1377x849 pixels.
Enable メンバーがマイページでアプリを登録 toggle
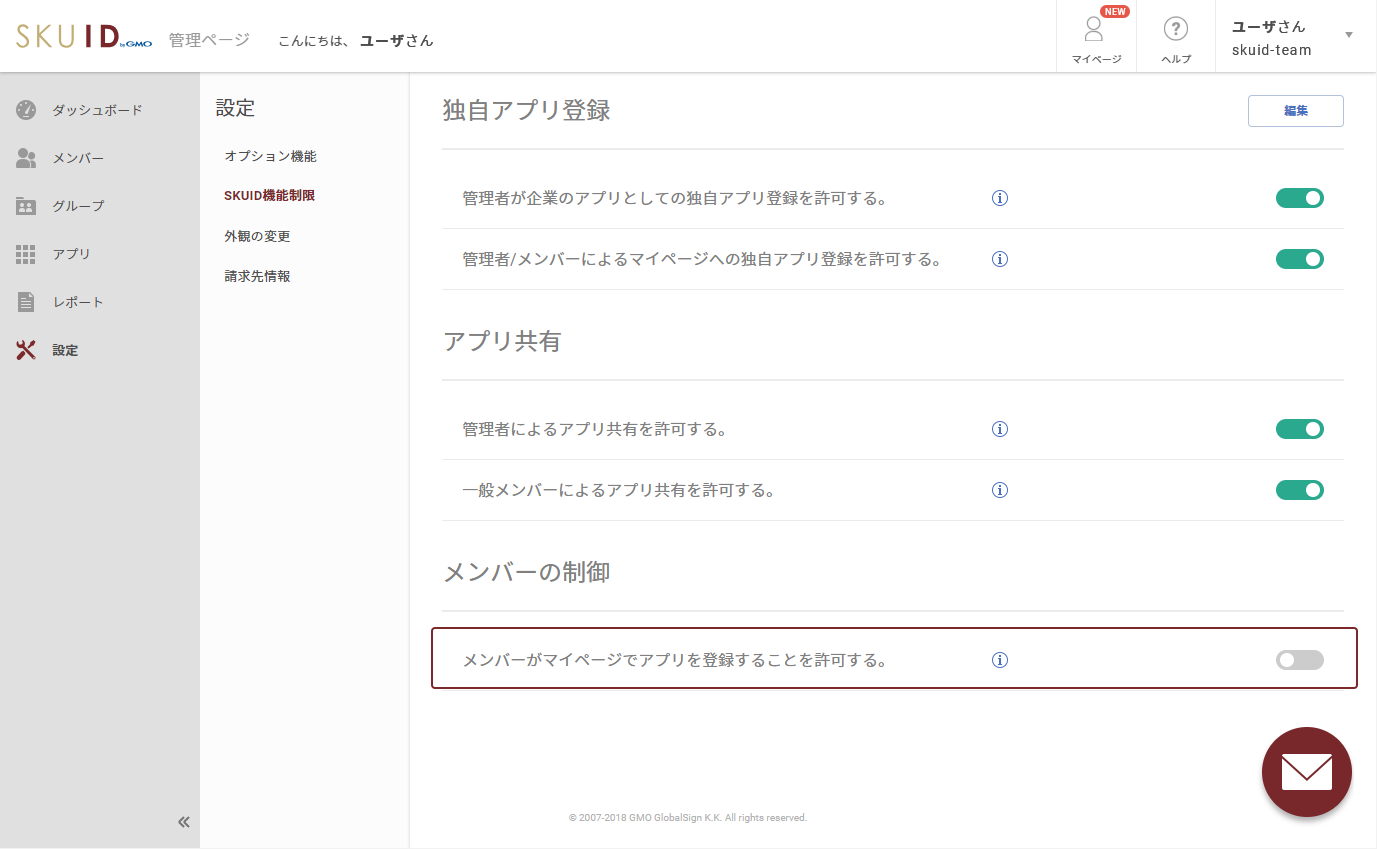(1299, 660)
